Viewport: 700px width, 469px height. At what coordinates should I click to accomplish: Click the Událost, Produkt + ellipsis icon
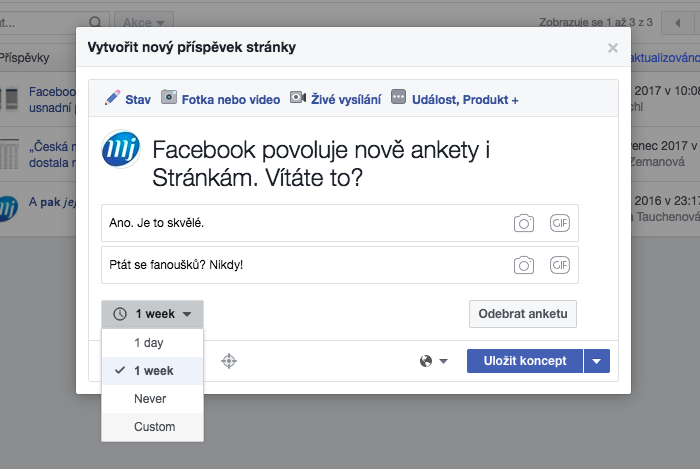(x=398, y=97)
